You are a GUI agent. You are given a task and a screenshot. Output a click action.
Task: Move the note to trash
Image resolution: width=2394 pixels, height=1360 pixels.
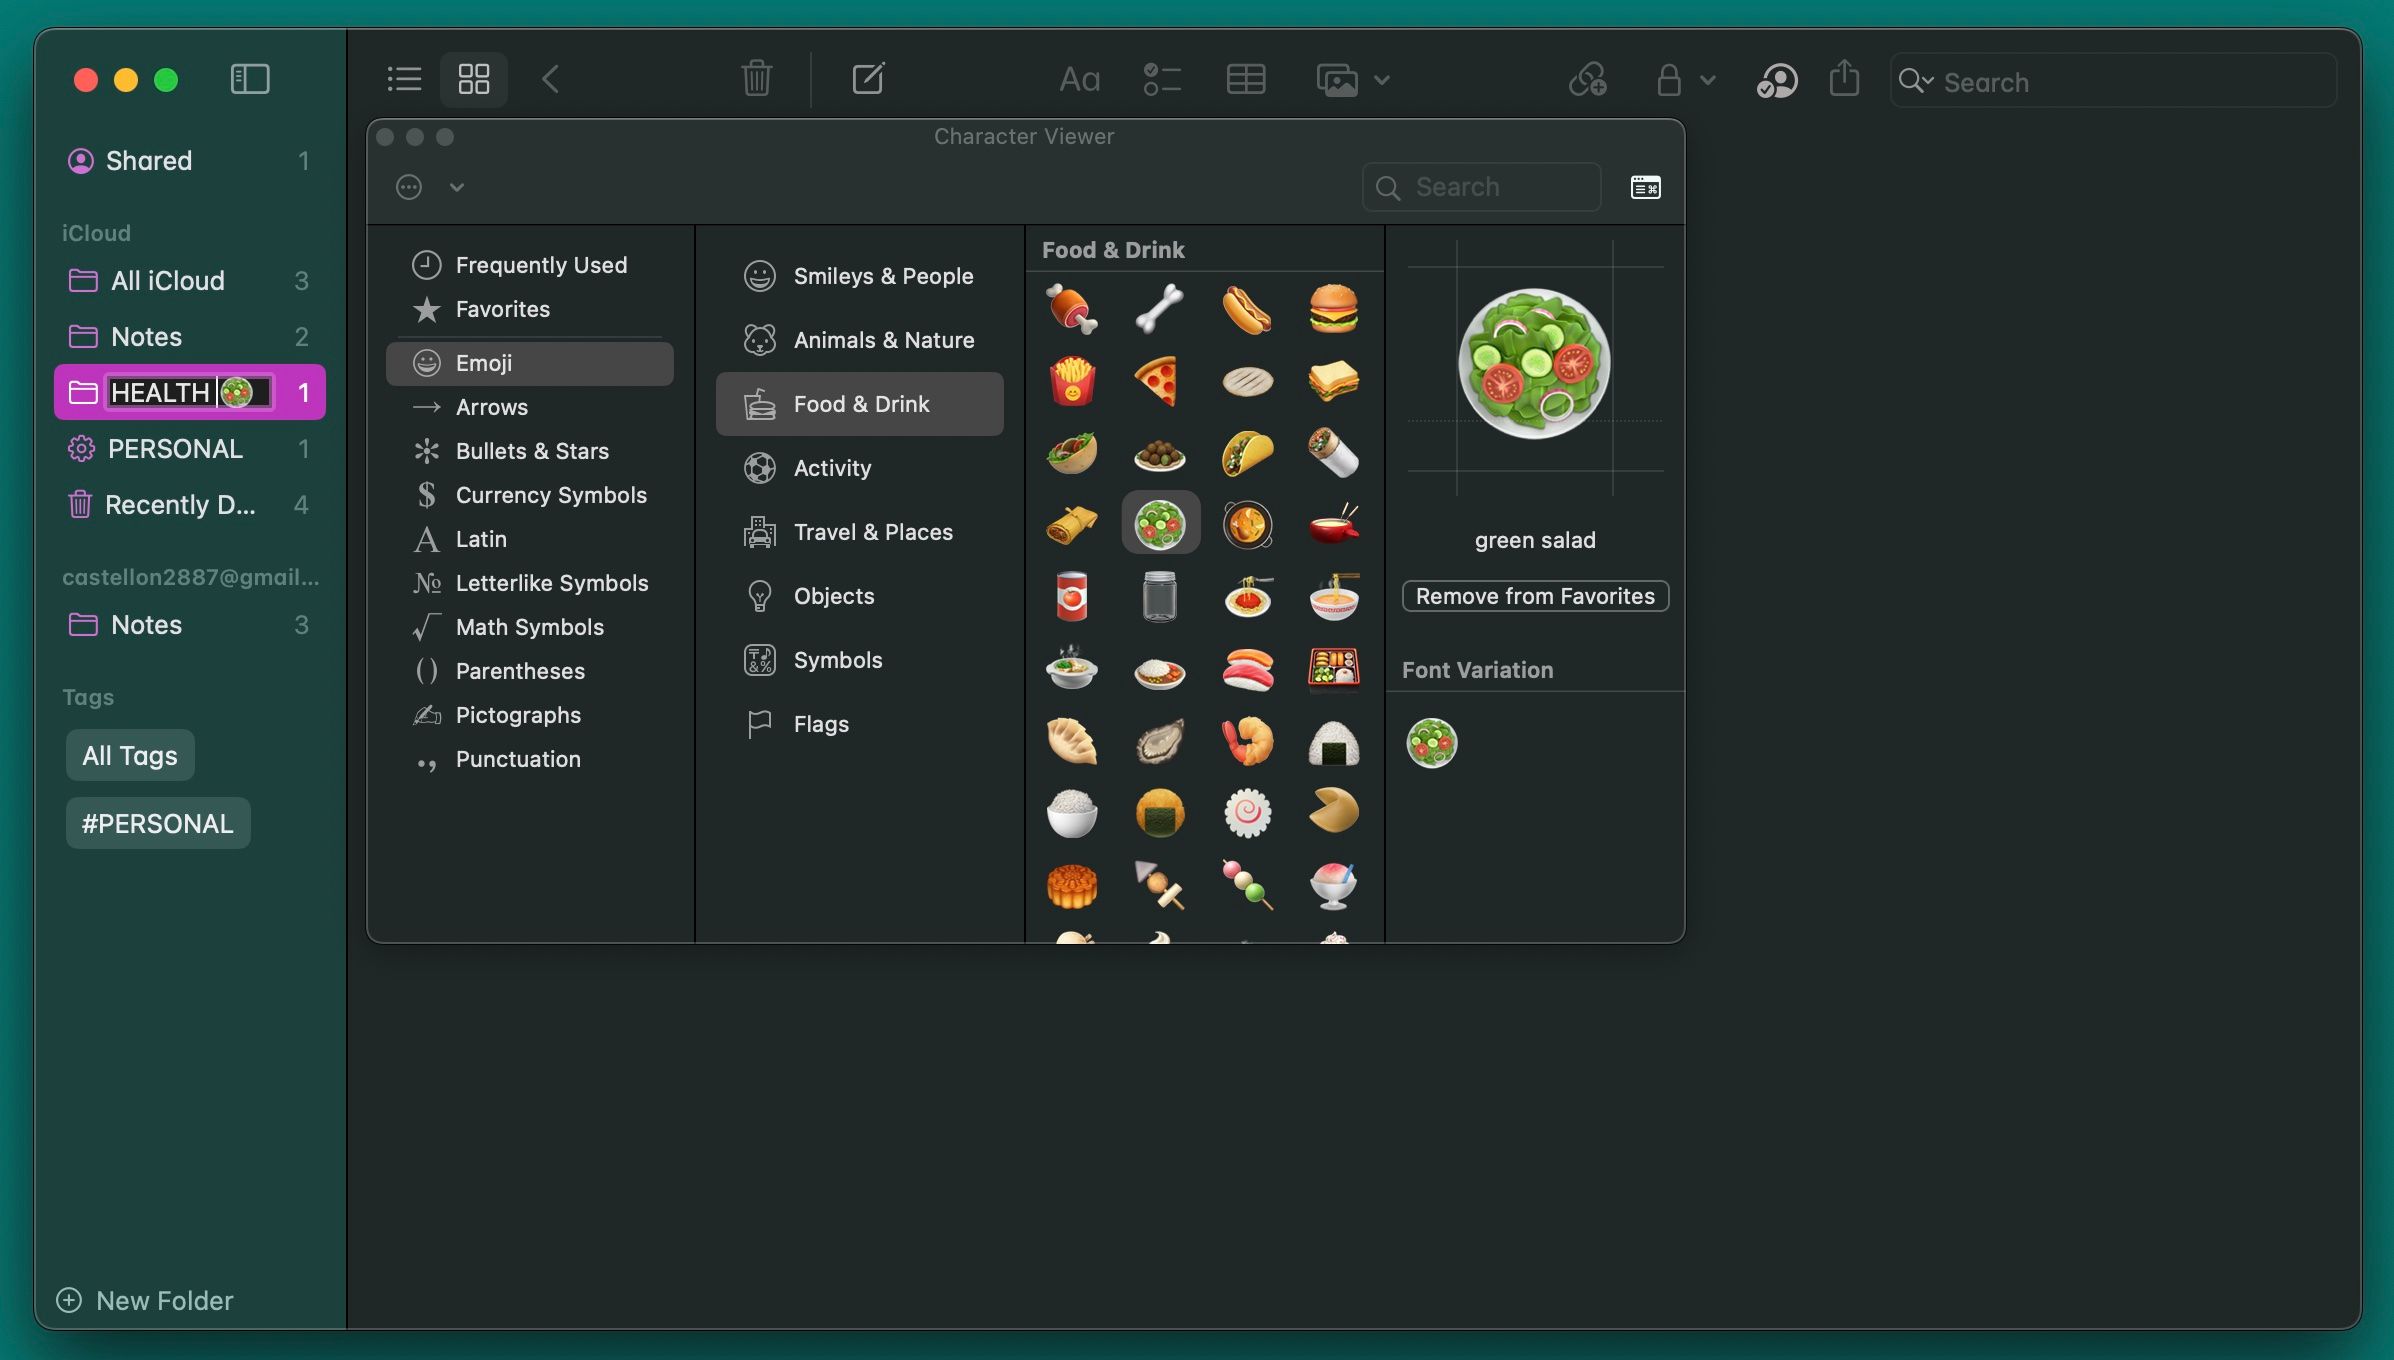[x=757, y=79]
